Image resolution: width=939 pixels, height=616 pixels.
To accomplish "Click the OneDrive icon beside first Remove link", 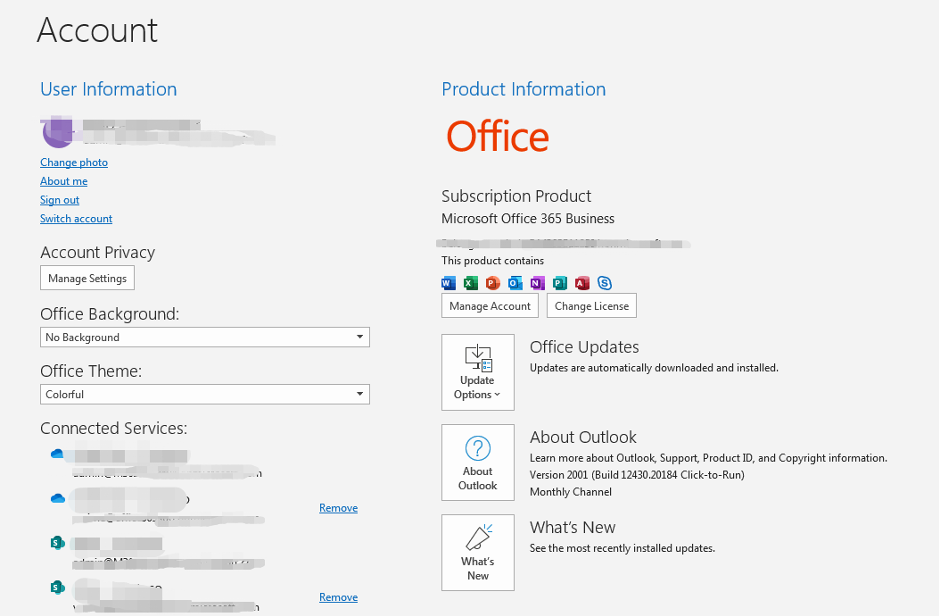I will 57,498.
